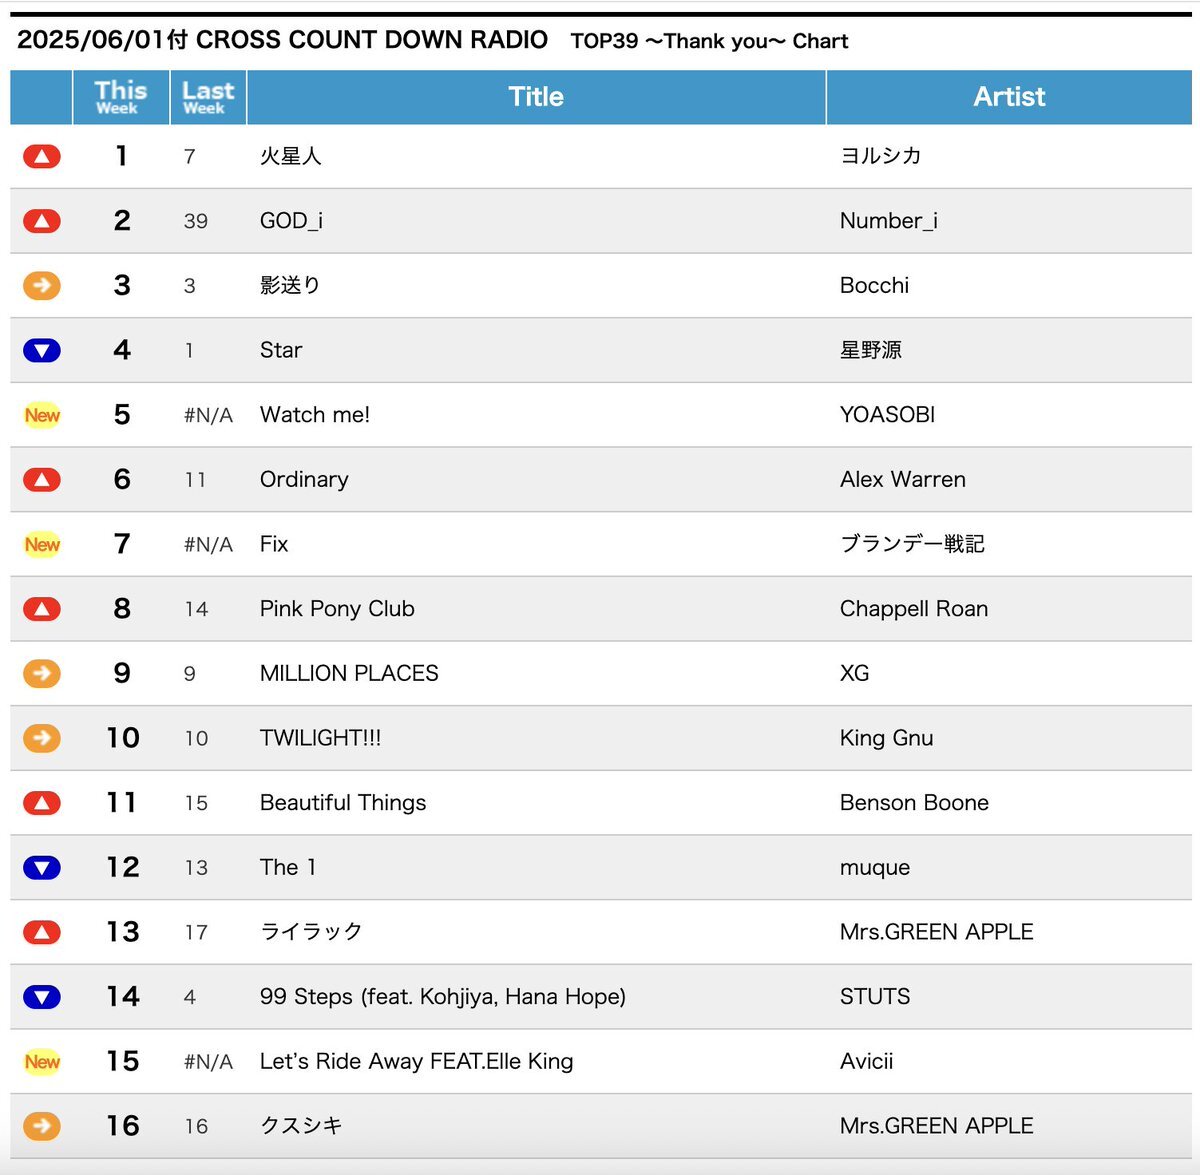Click this week rank 10
Screen dimensions: 1200x1175
[123, 738]
